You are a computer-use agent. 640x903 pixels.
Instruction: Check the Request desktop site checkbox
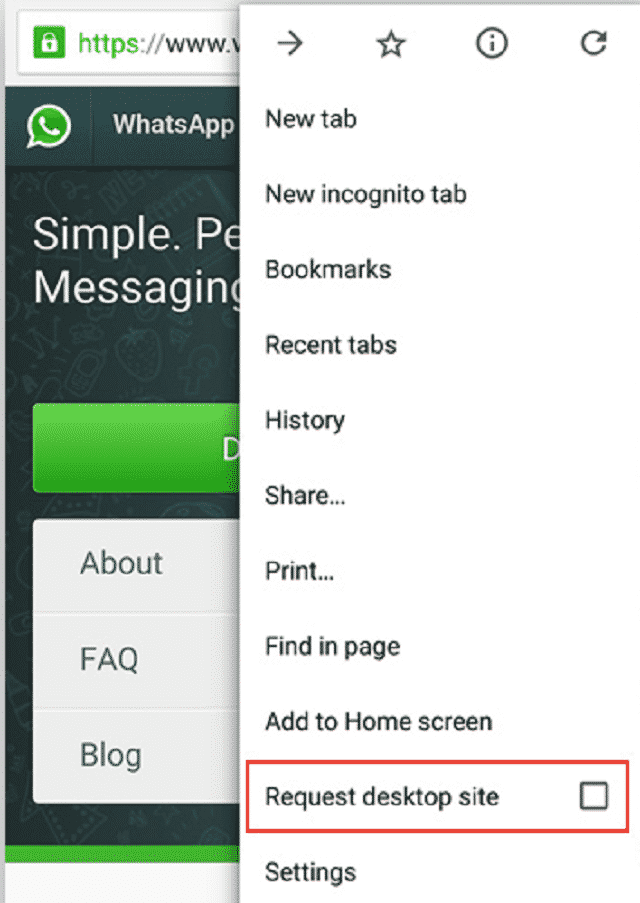pos(593,796)
